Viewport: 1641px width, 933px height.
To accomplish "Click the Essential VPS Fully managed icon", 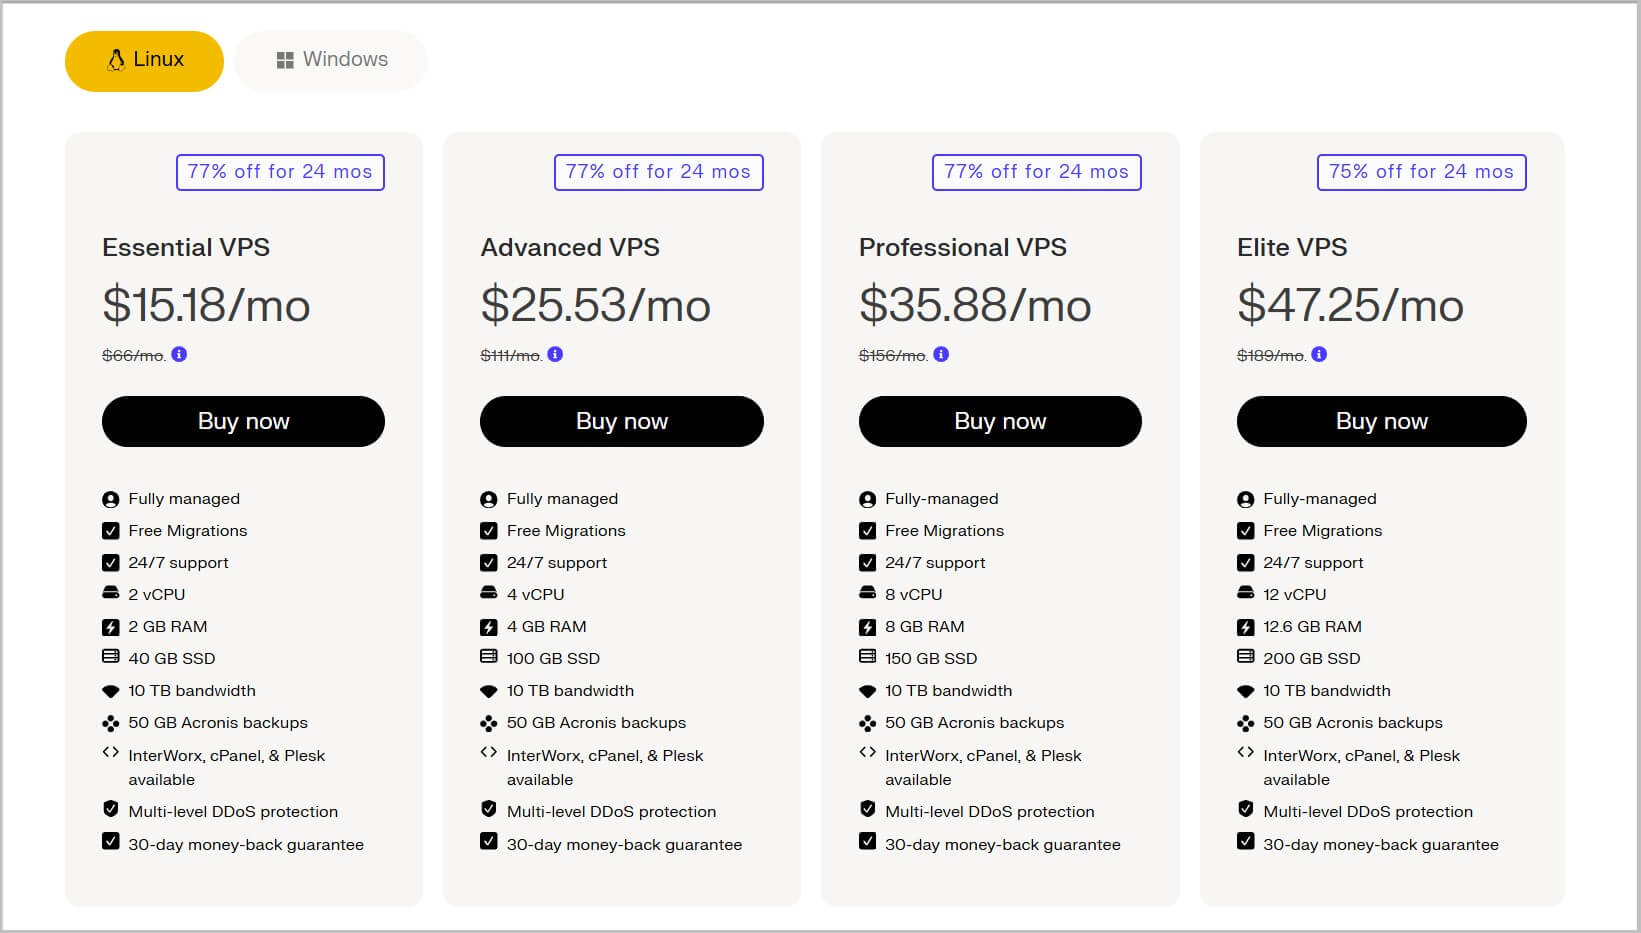I will (111, 499).
